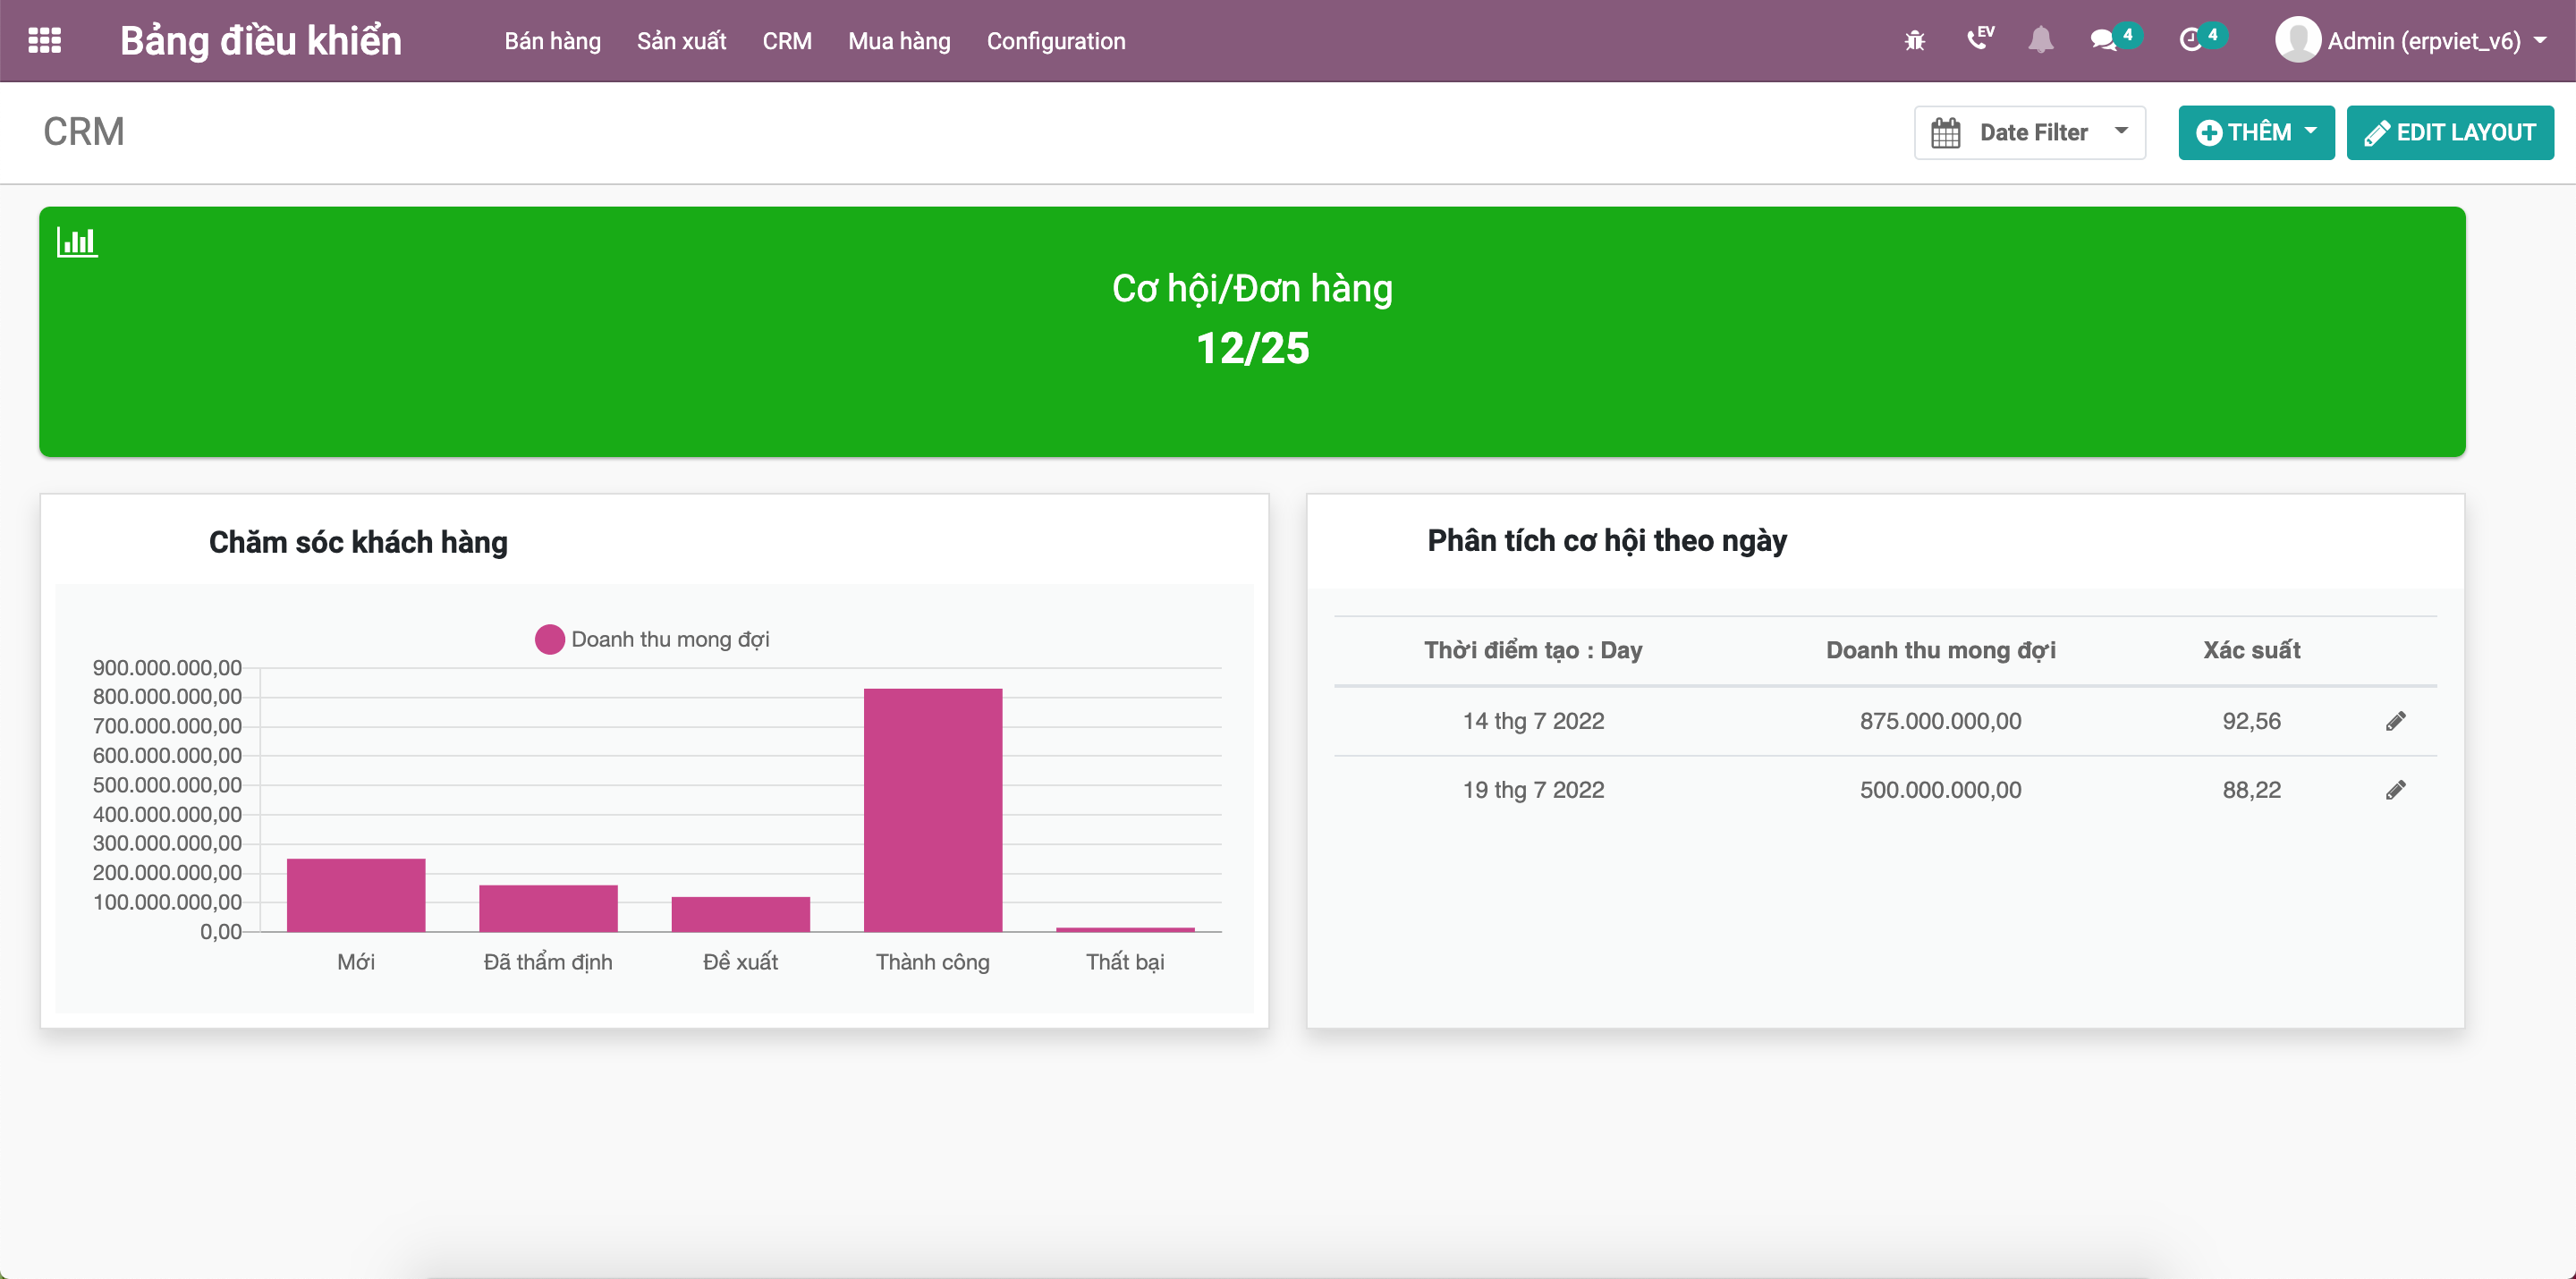Open the chat messages icon
Viewport: 2576px width, 1279px height.
click(x=2103, y=41)
